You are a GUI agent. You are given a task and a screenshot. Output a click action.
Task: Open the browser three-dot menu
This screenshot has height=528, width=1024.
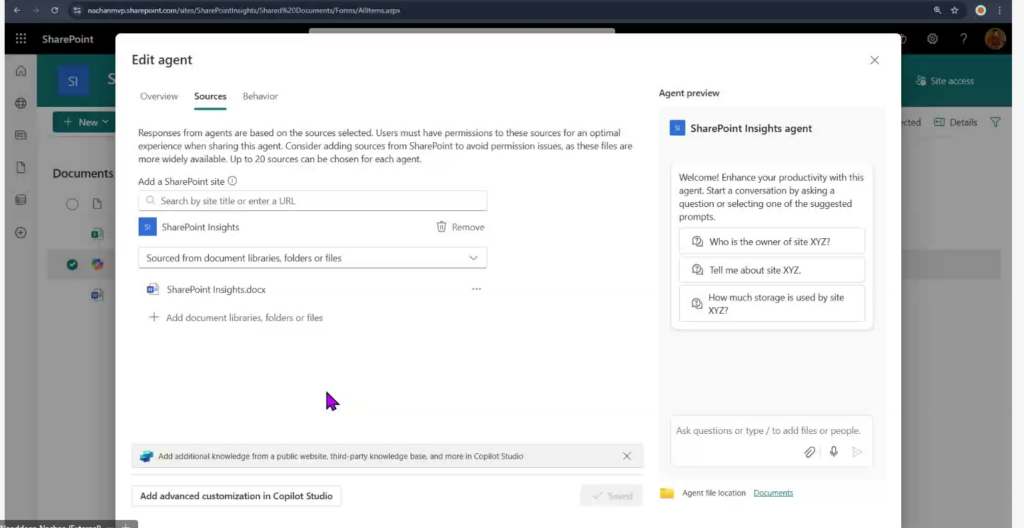[x=1000, y=10]
